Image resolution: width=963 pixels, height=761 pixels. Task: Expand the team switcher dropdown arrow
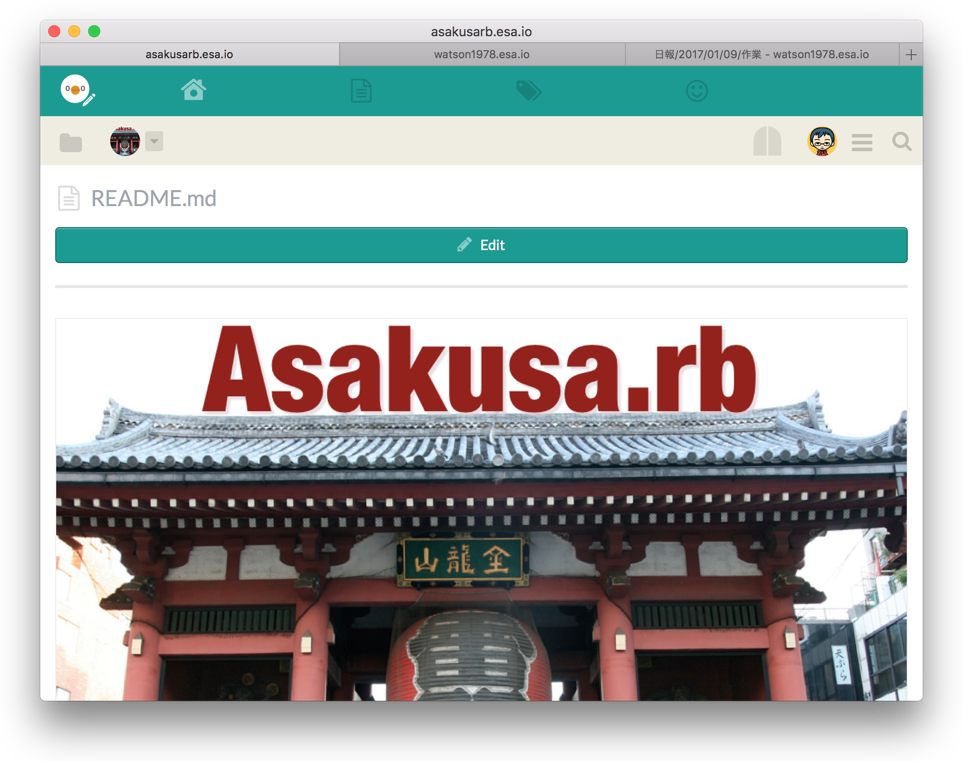coord(154,141)
